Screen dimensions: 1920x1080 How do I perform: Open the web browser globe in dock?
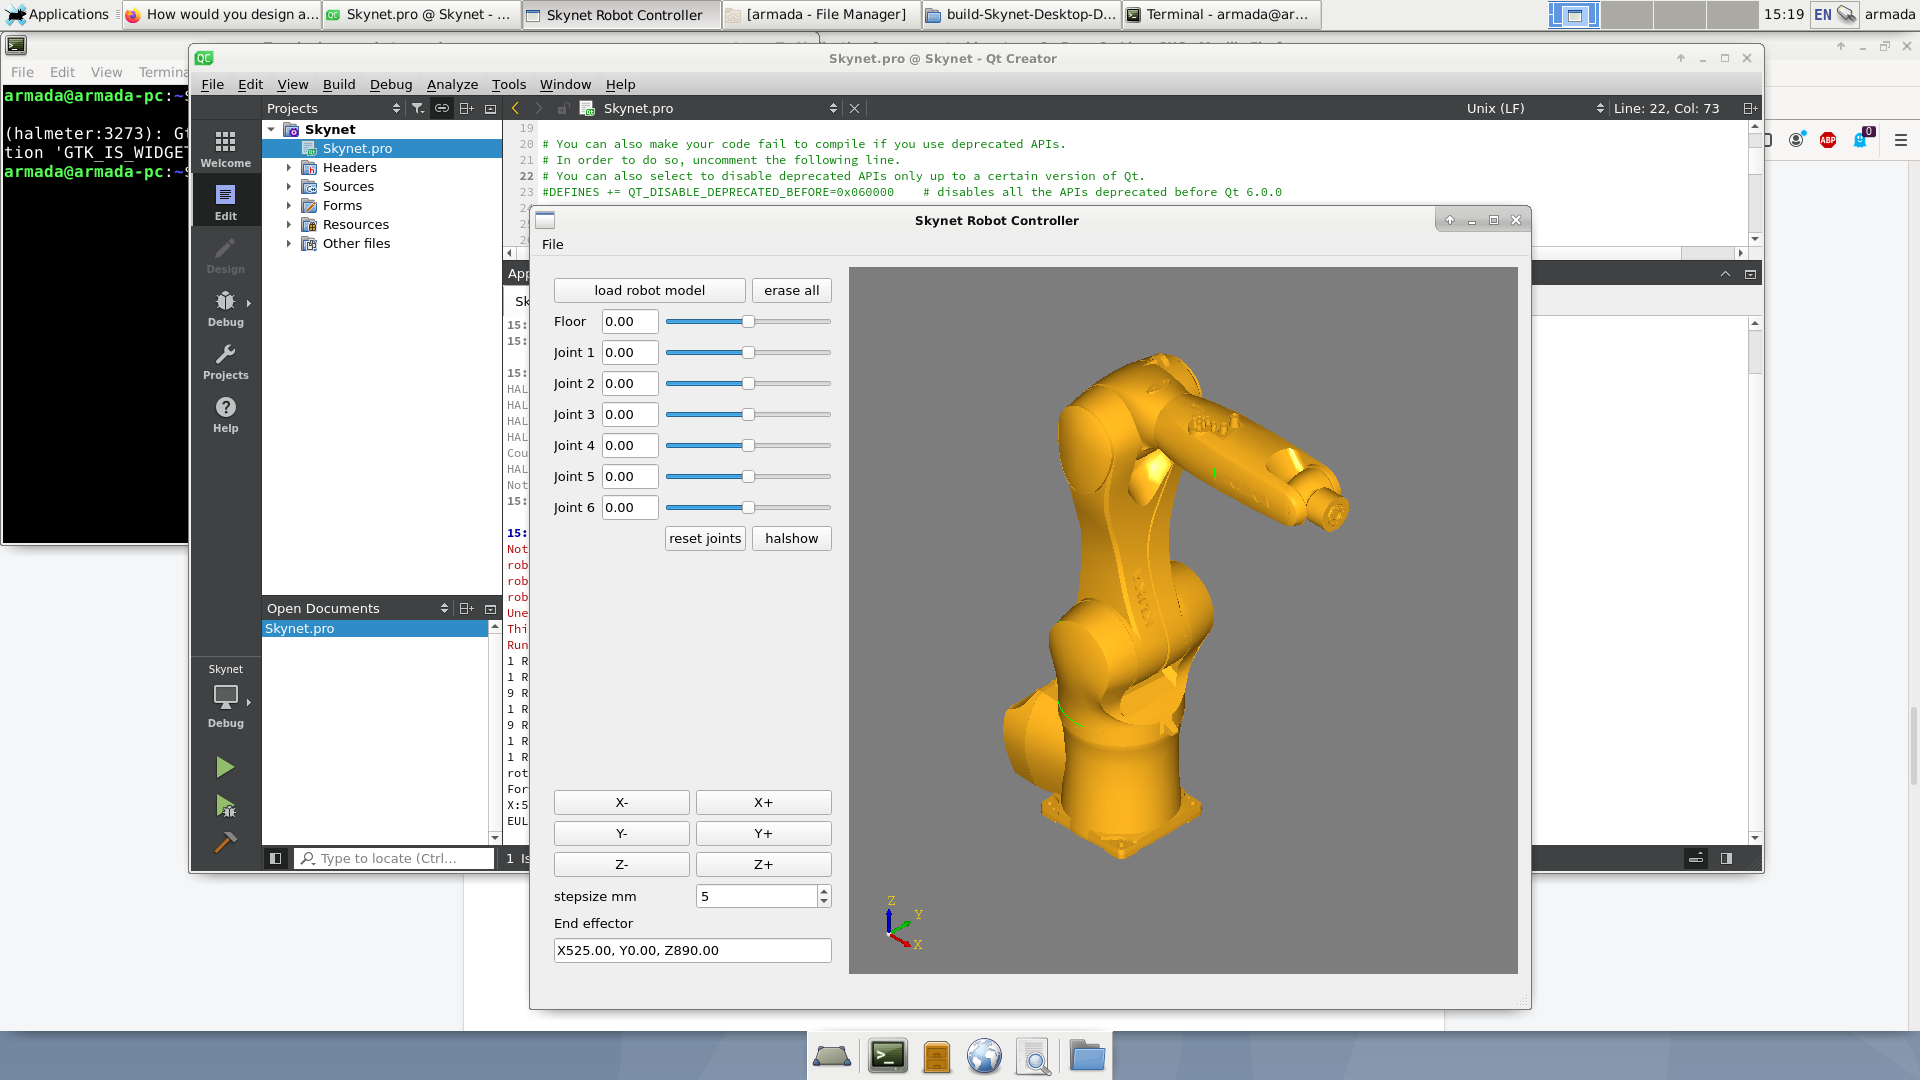click(x=984, y=1056)
